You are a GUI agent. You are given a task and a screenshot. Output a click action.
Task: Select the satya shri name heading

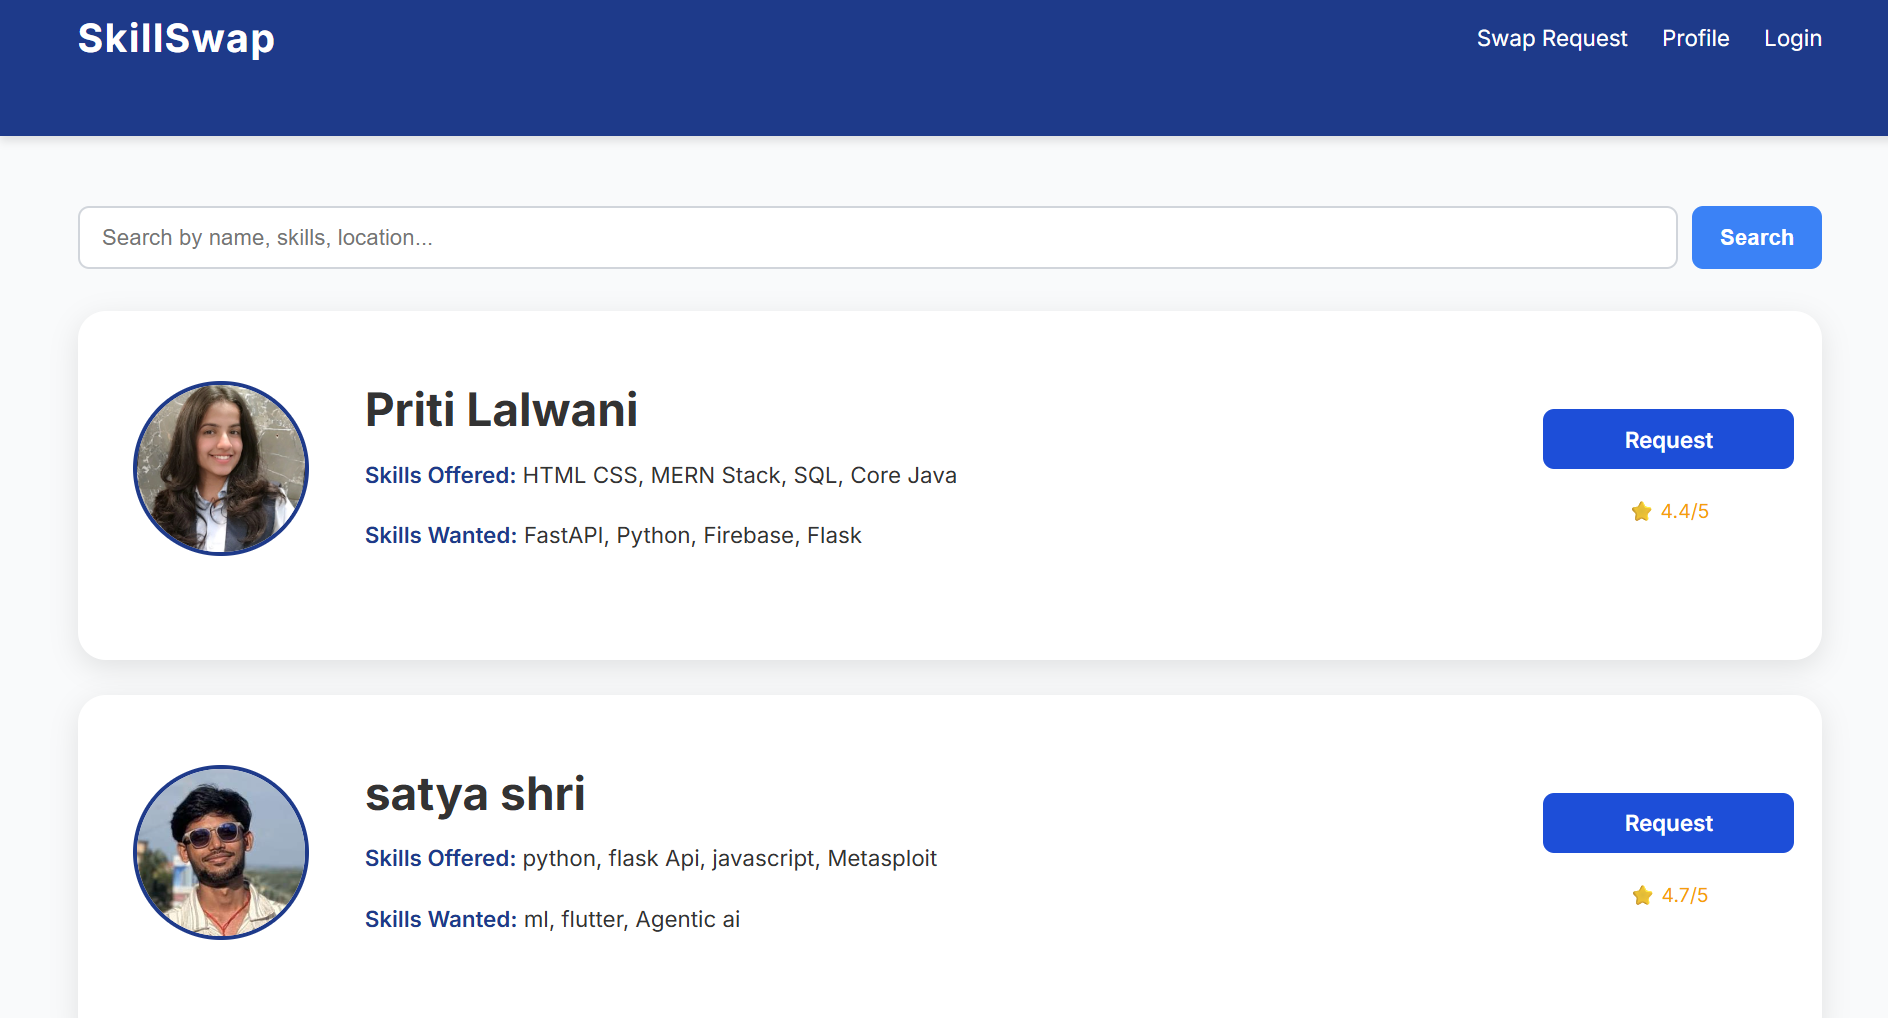(x=475, y=794)
